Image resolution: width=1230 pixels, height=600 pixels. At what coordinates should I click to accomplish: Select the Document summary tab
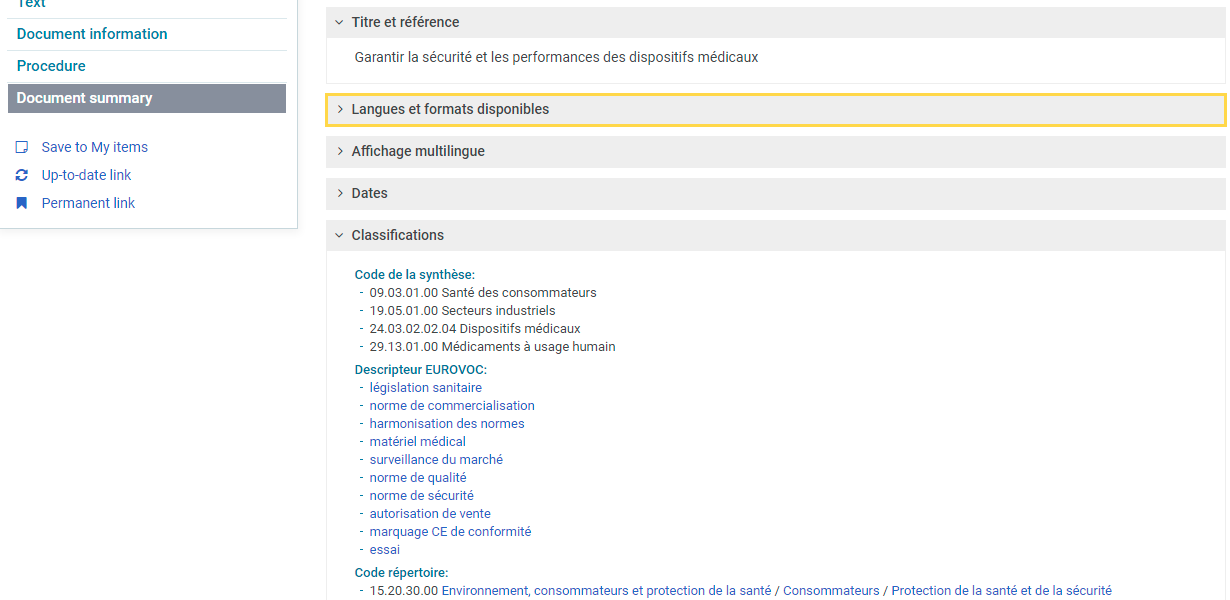pos(85,98)
